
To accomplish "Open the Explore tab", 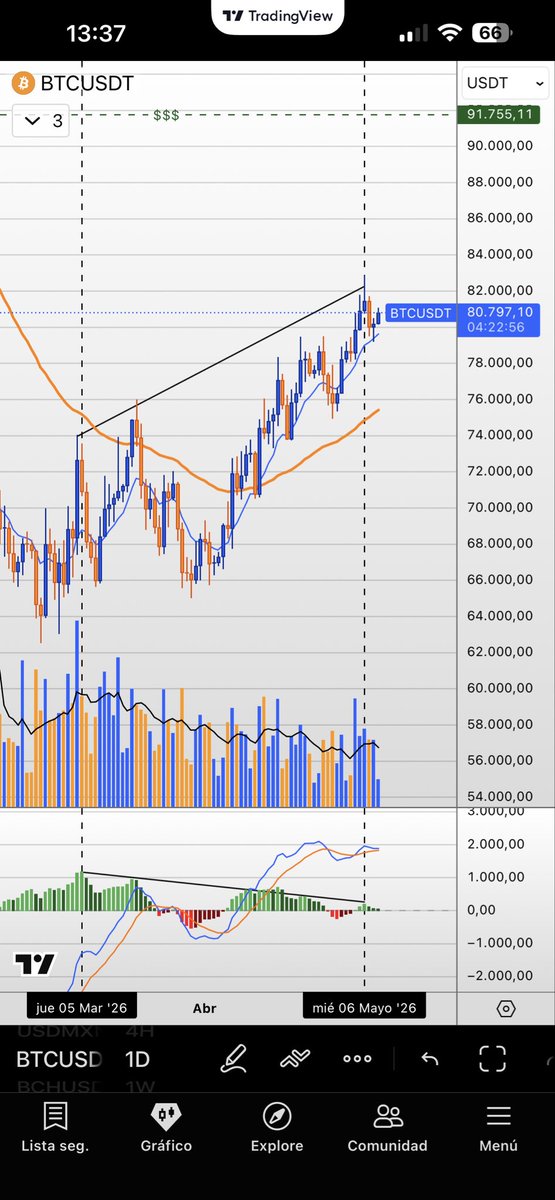I will pos(277,1128).
